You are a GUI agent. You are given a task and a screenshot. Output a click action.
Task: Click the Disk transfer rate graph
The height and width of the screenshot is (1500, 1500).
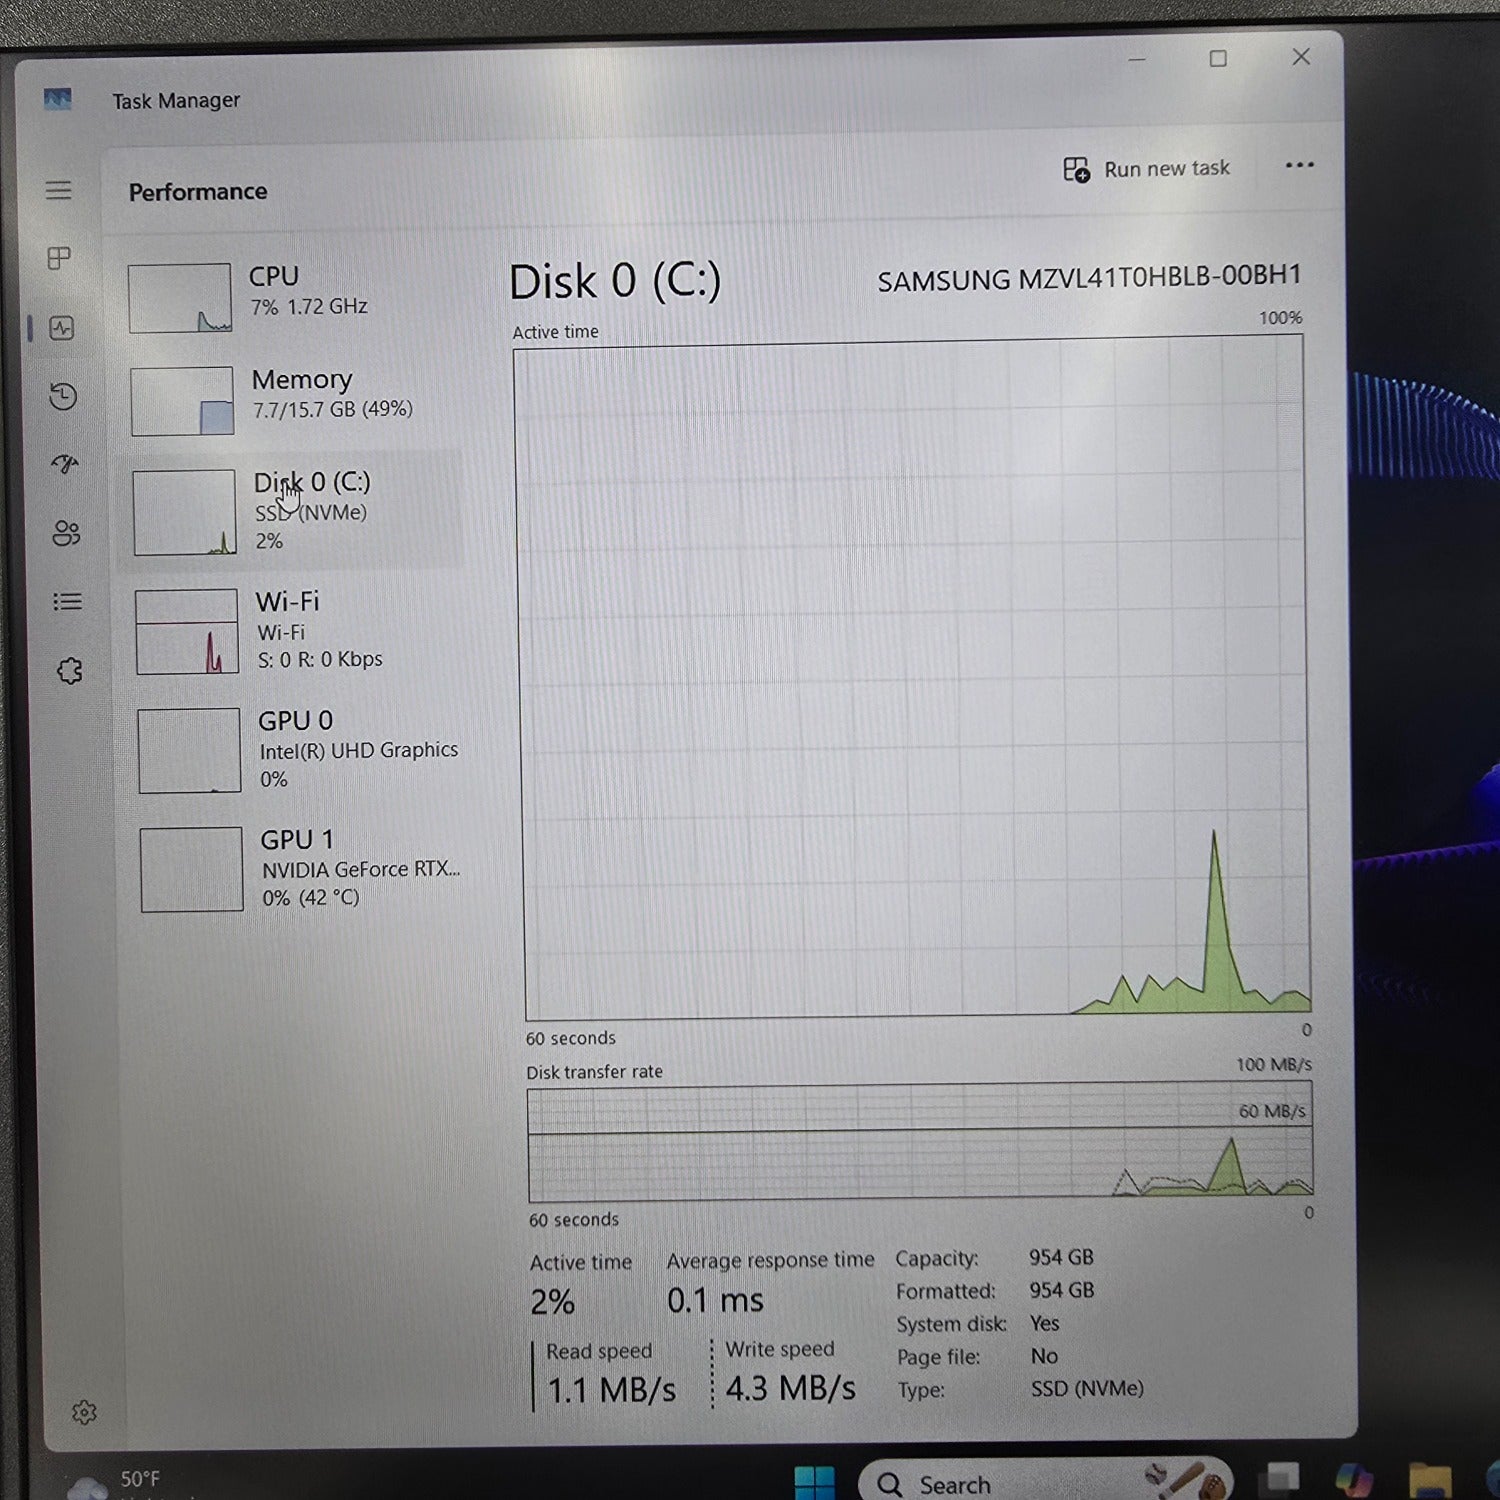(918, 1143)
